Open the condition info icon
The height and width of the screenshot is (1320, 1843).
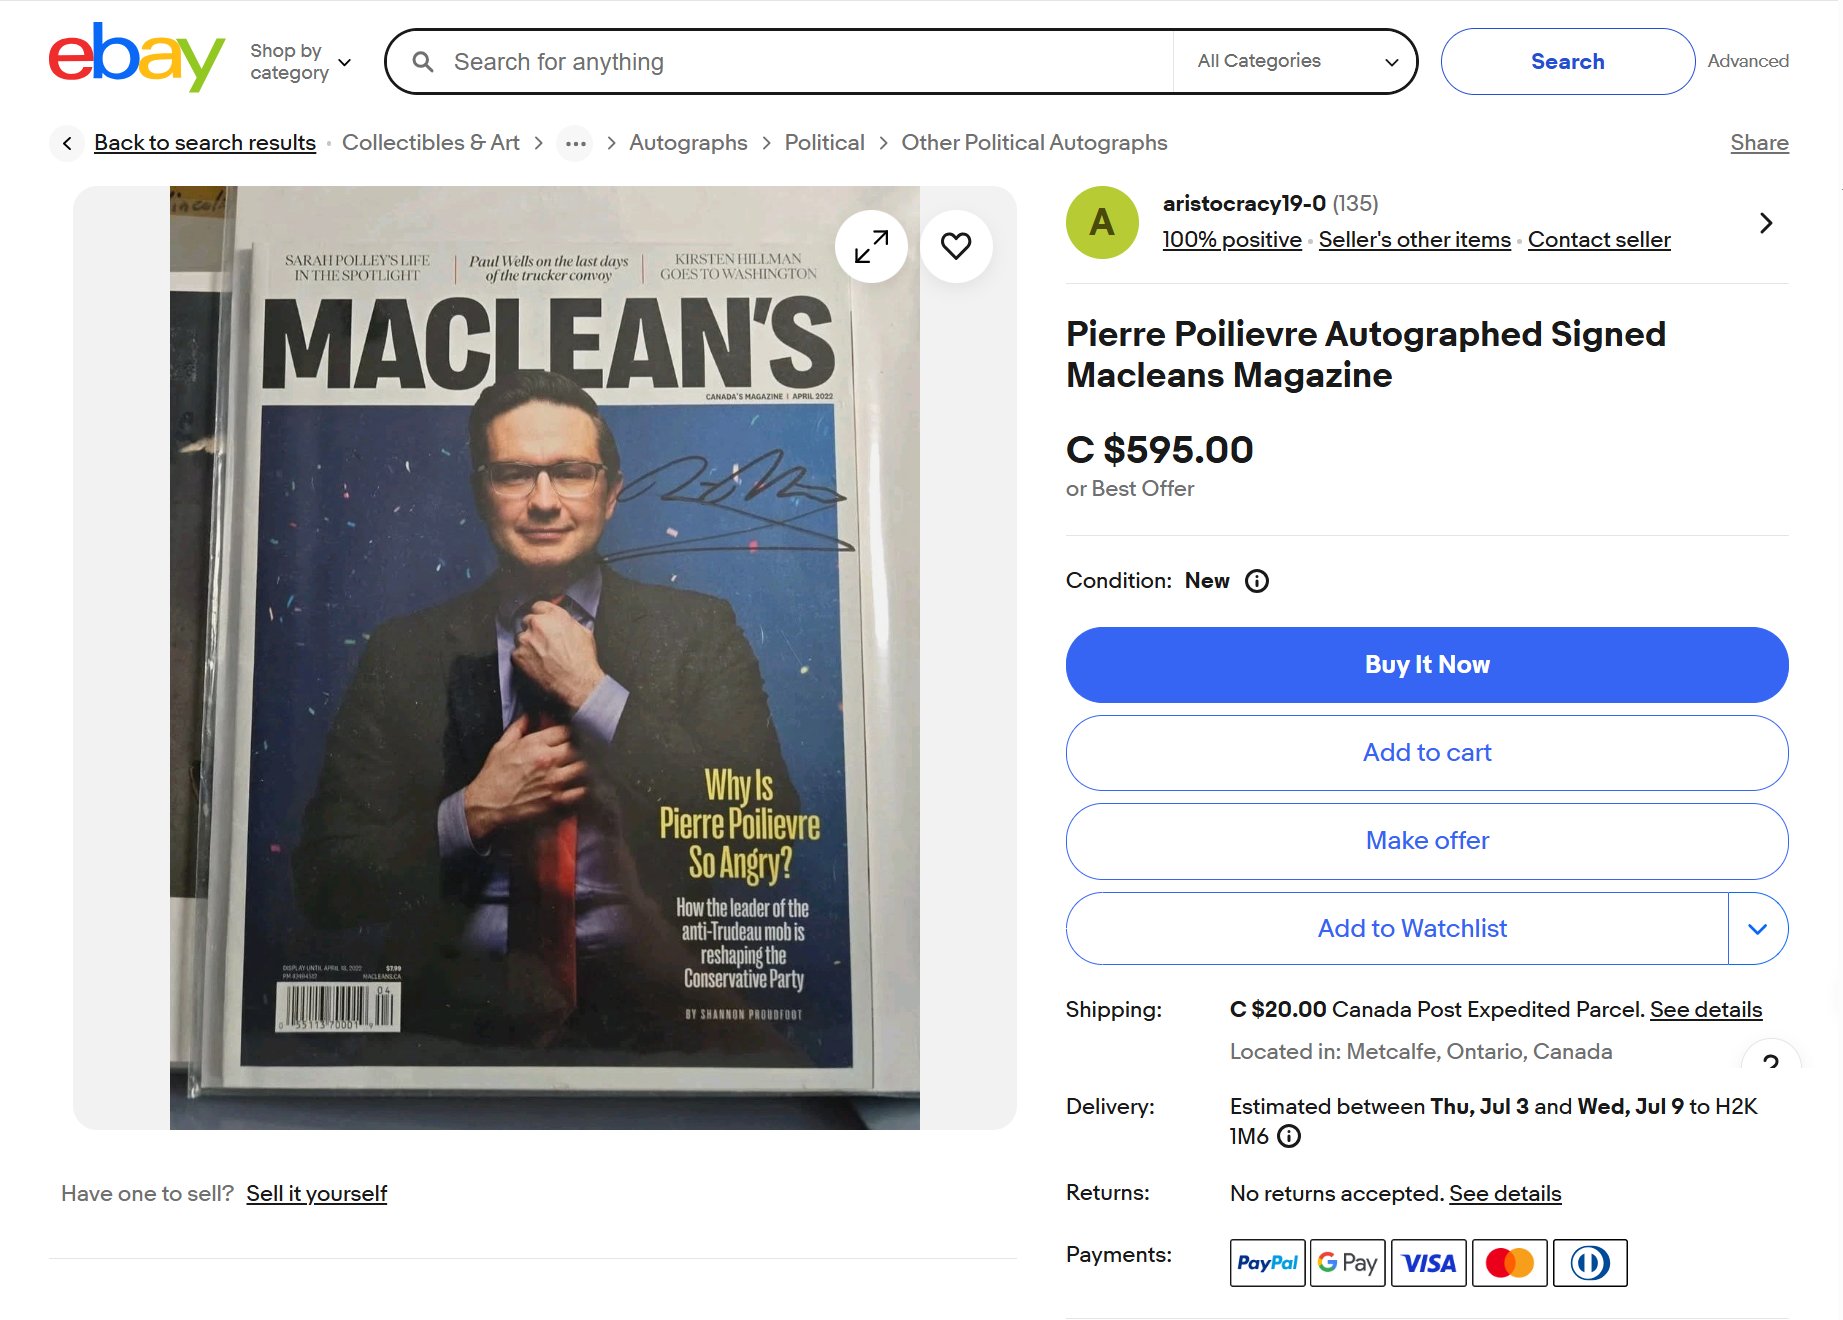coord(1257,581)
